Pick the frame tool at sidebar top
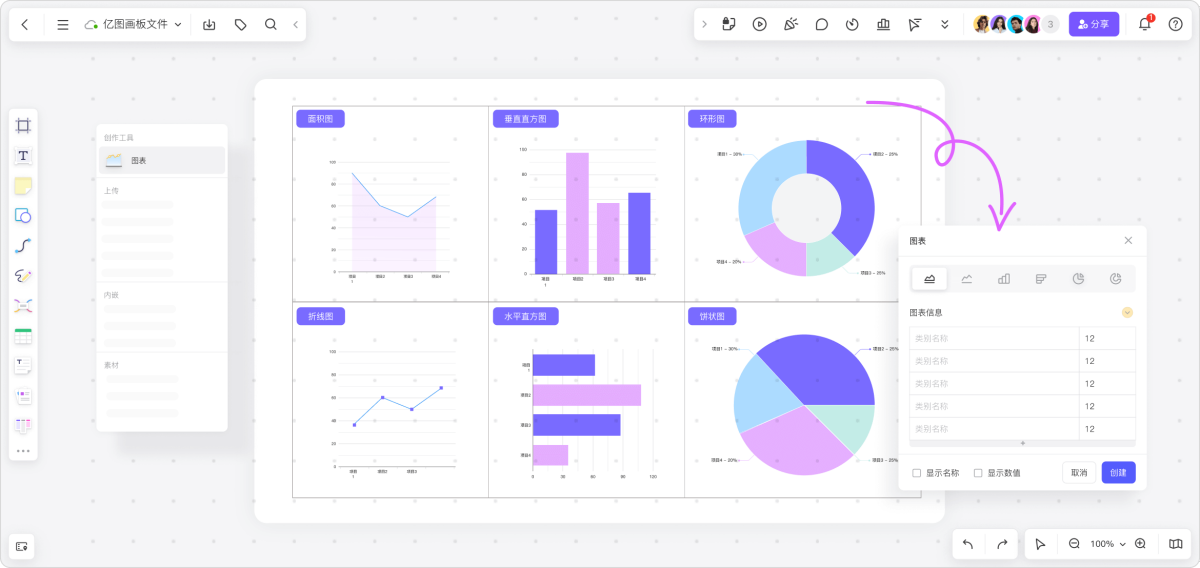Viewport: 1200px width, 568px height. point(23,126)
